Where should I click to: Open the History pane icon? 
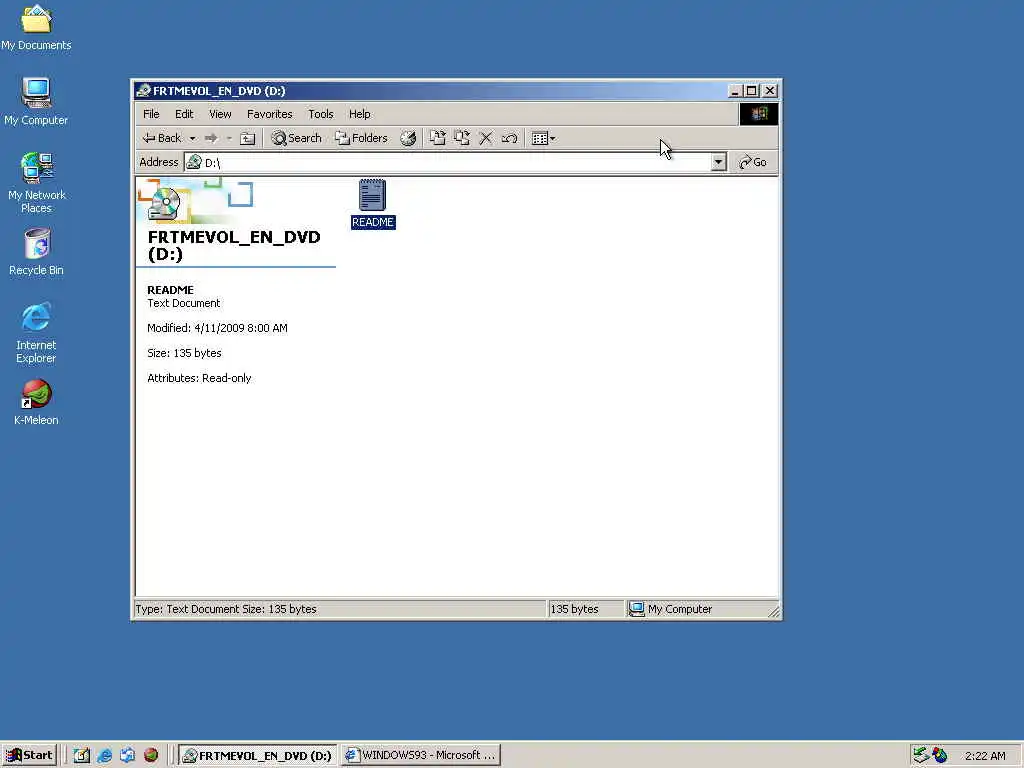[408, 138]
